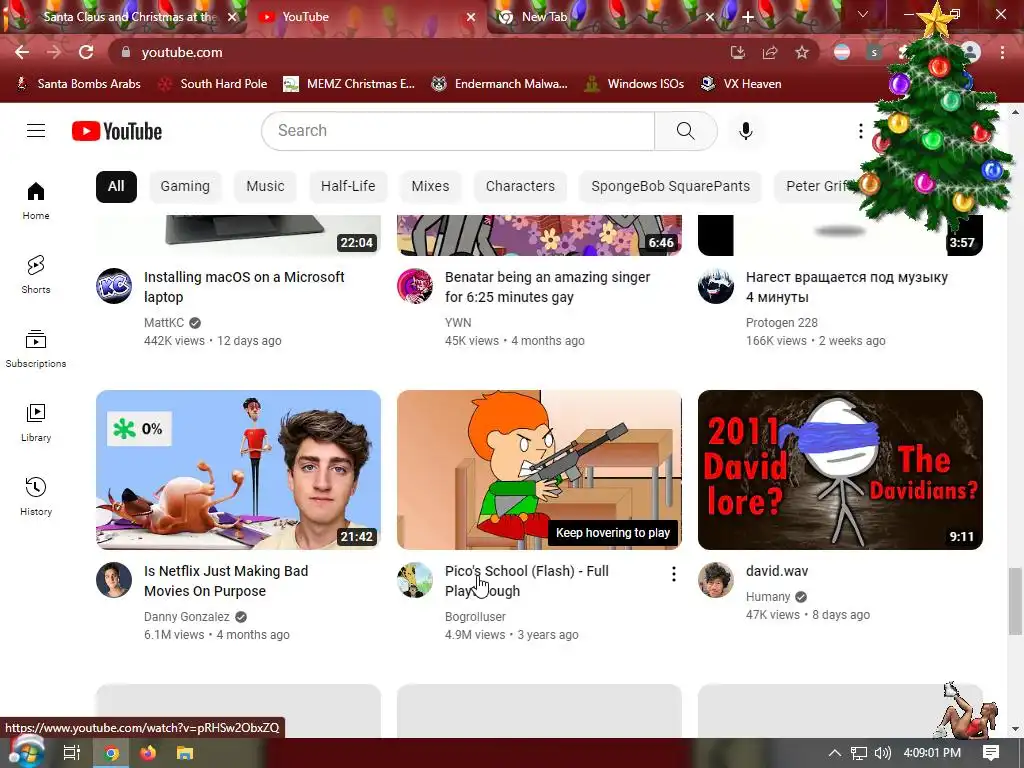Open 'david.wav' video title
1024x768 pixels.
(777, 571)
